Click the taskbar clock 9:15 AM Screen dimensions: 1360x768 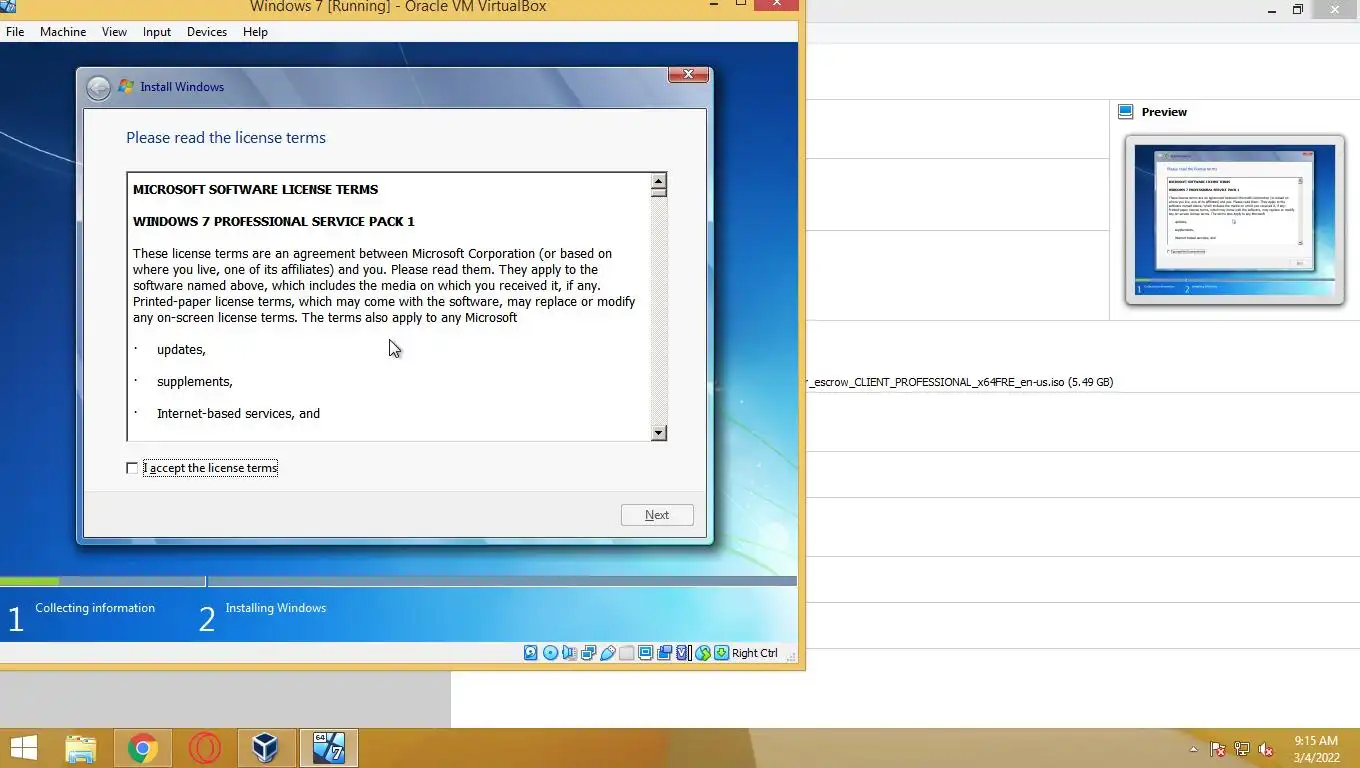1316,741
